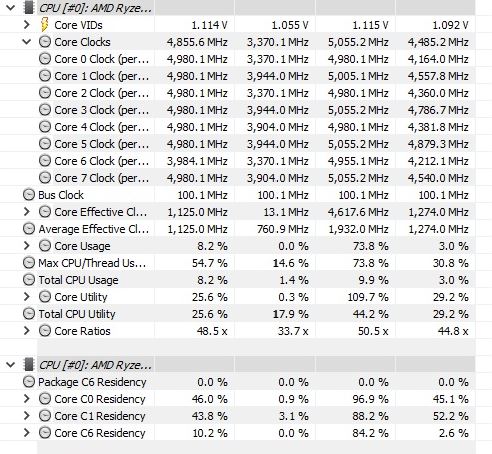Click the Total CPU Usage sensor icon
492x454 pixels.
[x=29, y=280]
